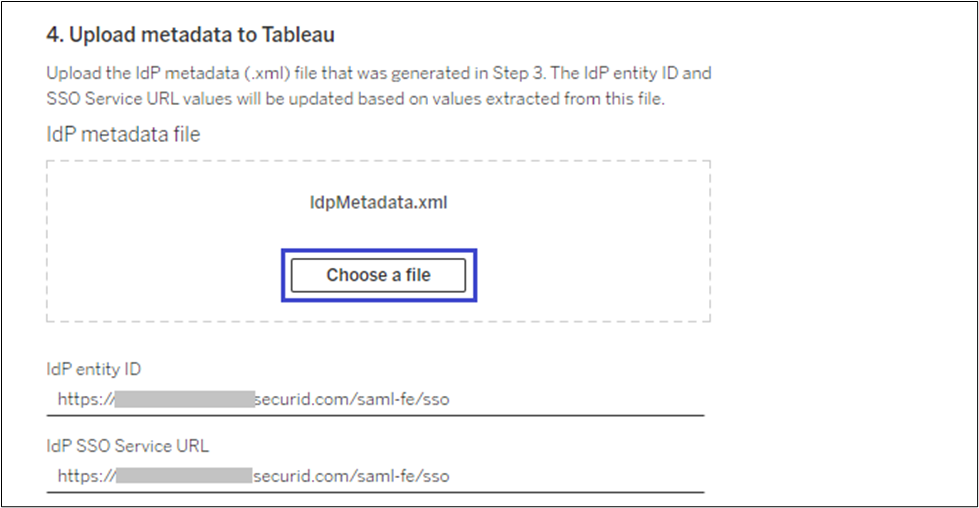Click the "https://" prefix in IdP entity ID
Screen dimensions: 979x508
tap(85, 400)
